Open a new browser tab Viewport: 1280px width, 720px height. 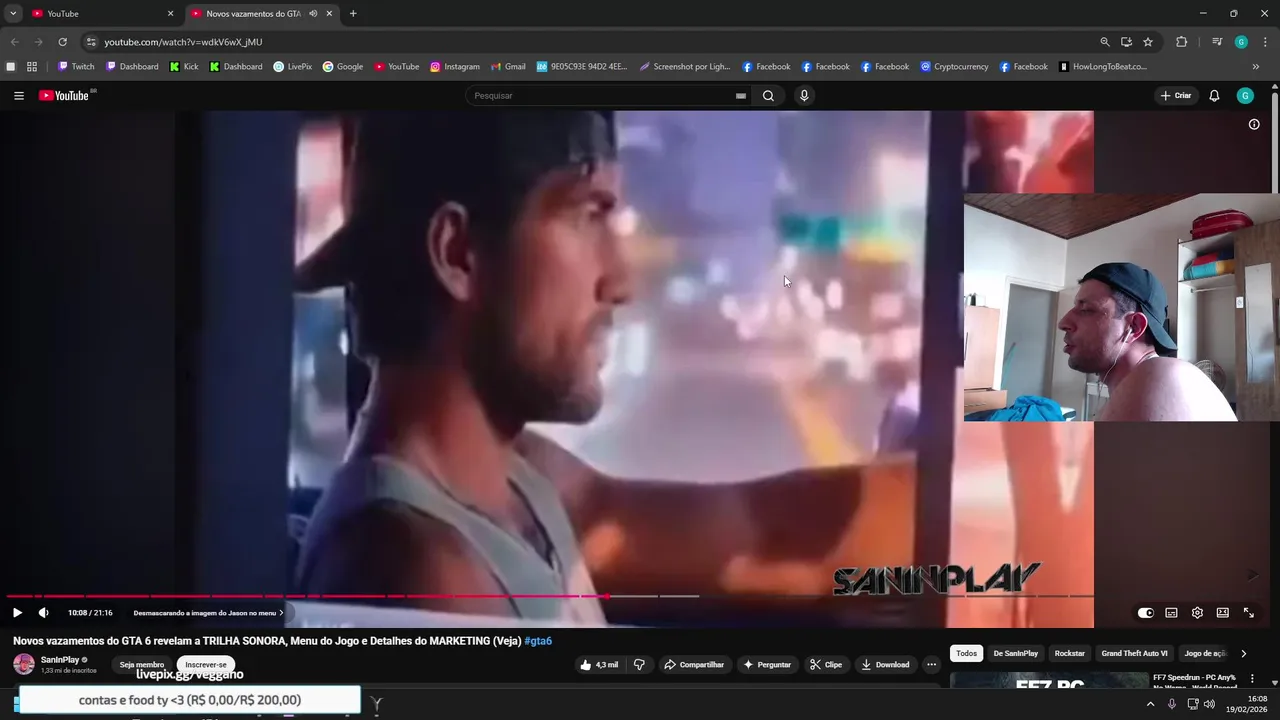pyautogui.click(x=353, y=14)
